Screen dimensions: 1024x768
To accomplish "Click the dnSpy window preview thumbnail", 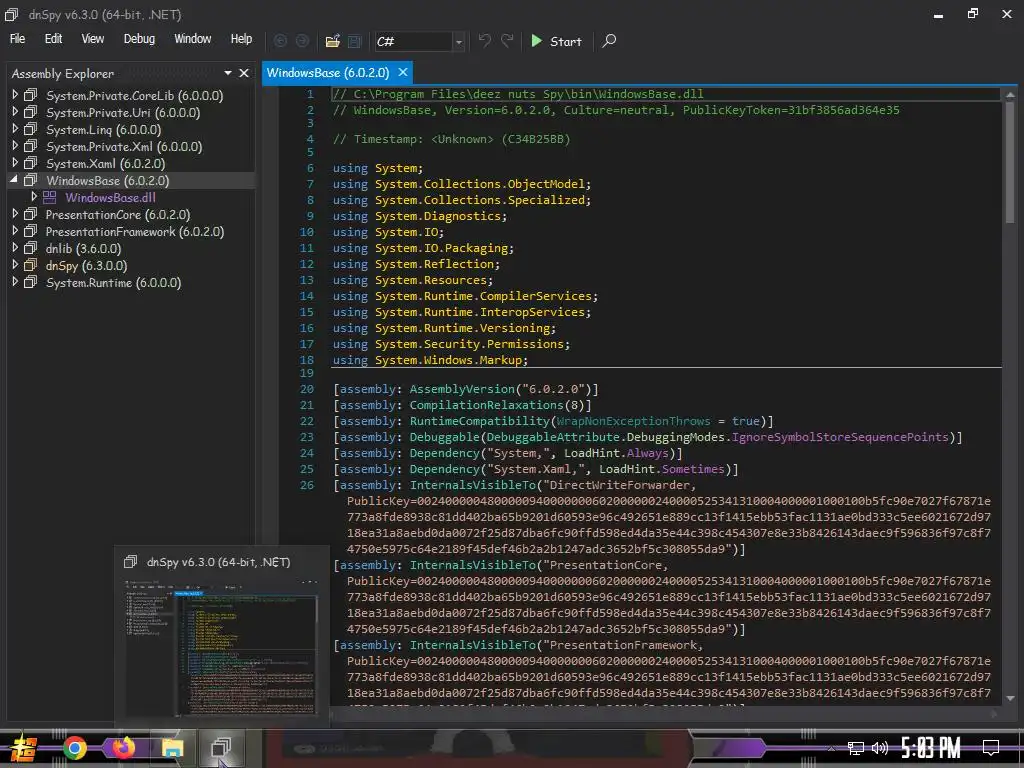I will pos(221,647).
